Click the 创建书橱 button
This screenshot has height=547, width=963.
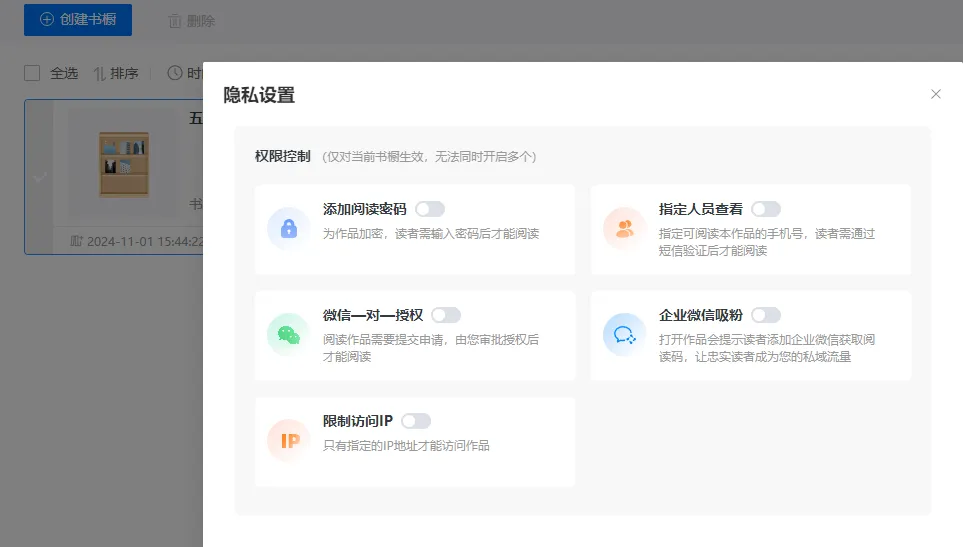pyautogui.click(x=78, y=20)
